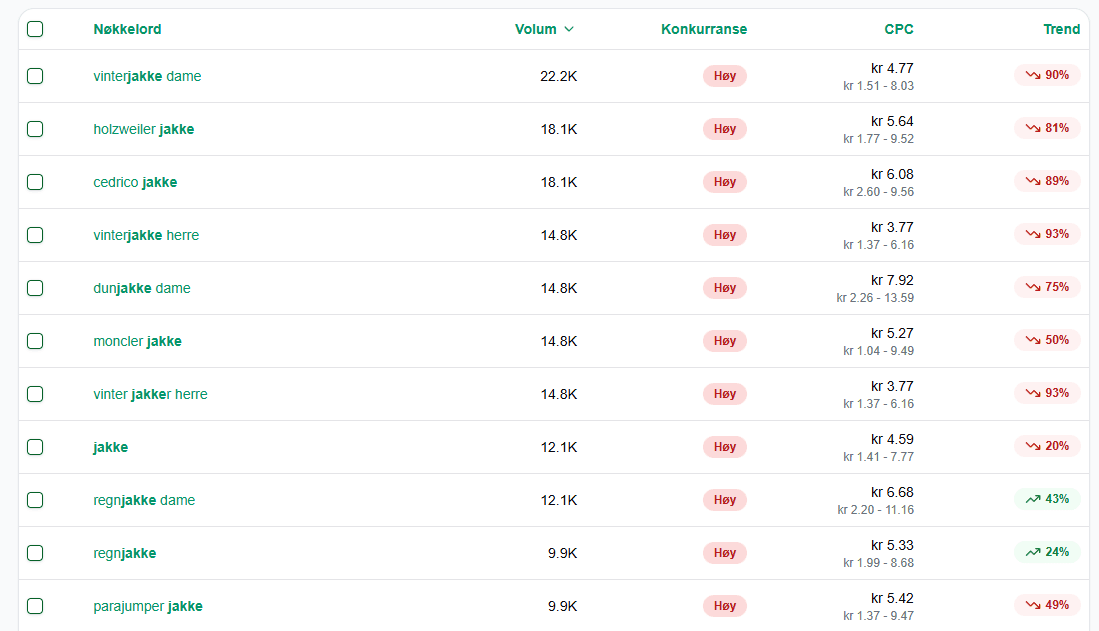This screenshot has width=1099, height=631.
Task: Click the 81% trend badge for holzweiler jakke
Action: coord(1047,128)
